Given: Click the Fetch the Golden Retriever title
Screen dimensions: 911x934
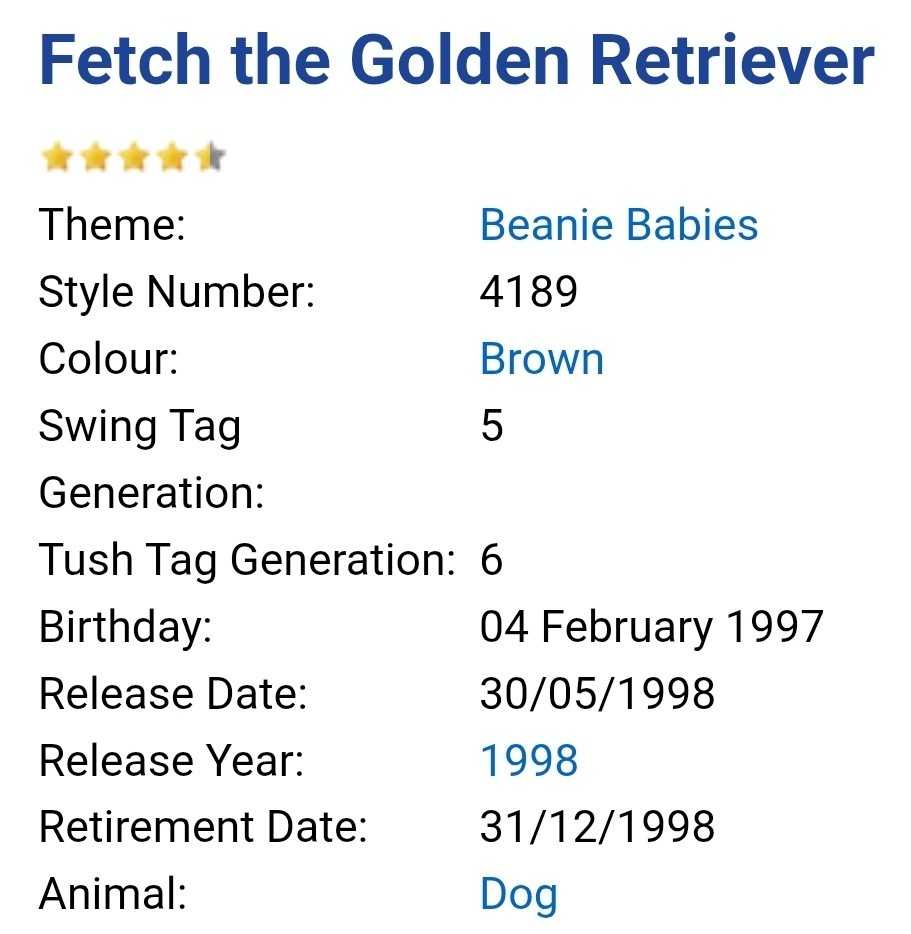Looking at the screenshot, I should click(456, 61).
